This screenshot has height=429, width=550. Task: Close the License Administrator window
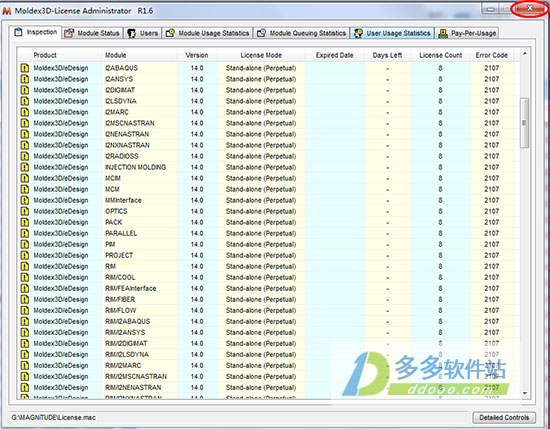point(530,8)
